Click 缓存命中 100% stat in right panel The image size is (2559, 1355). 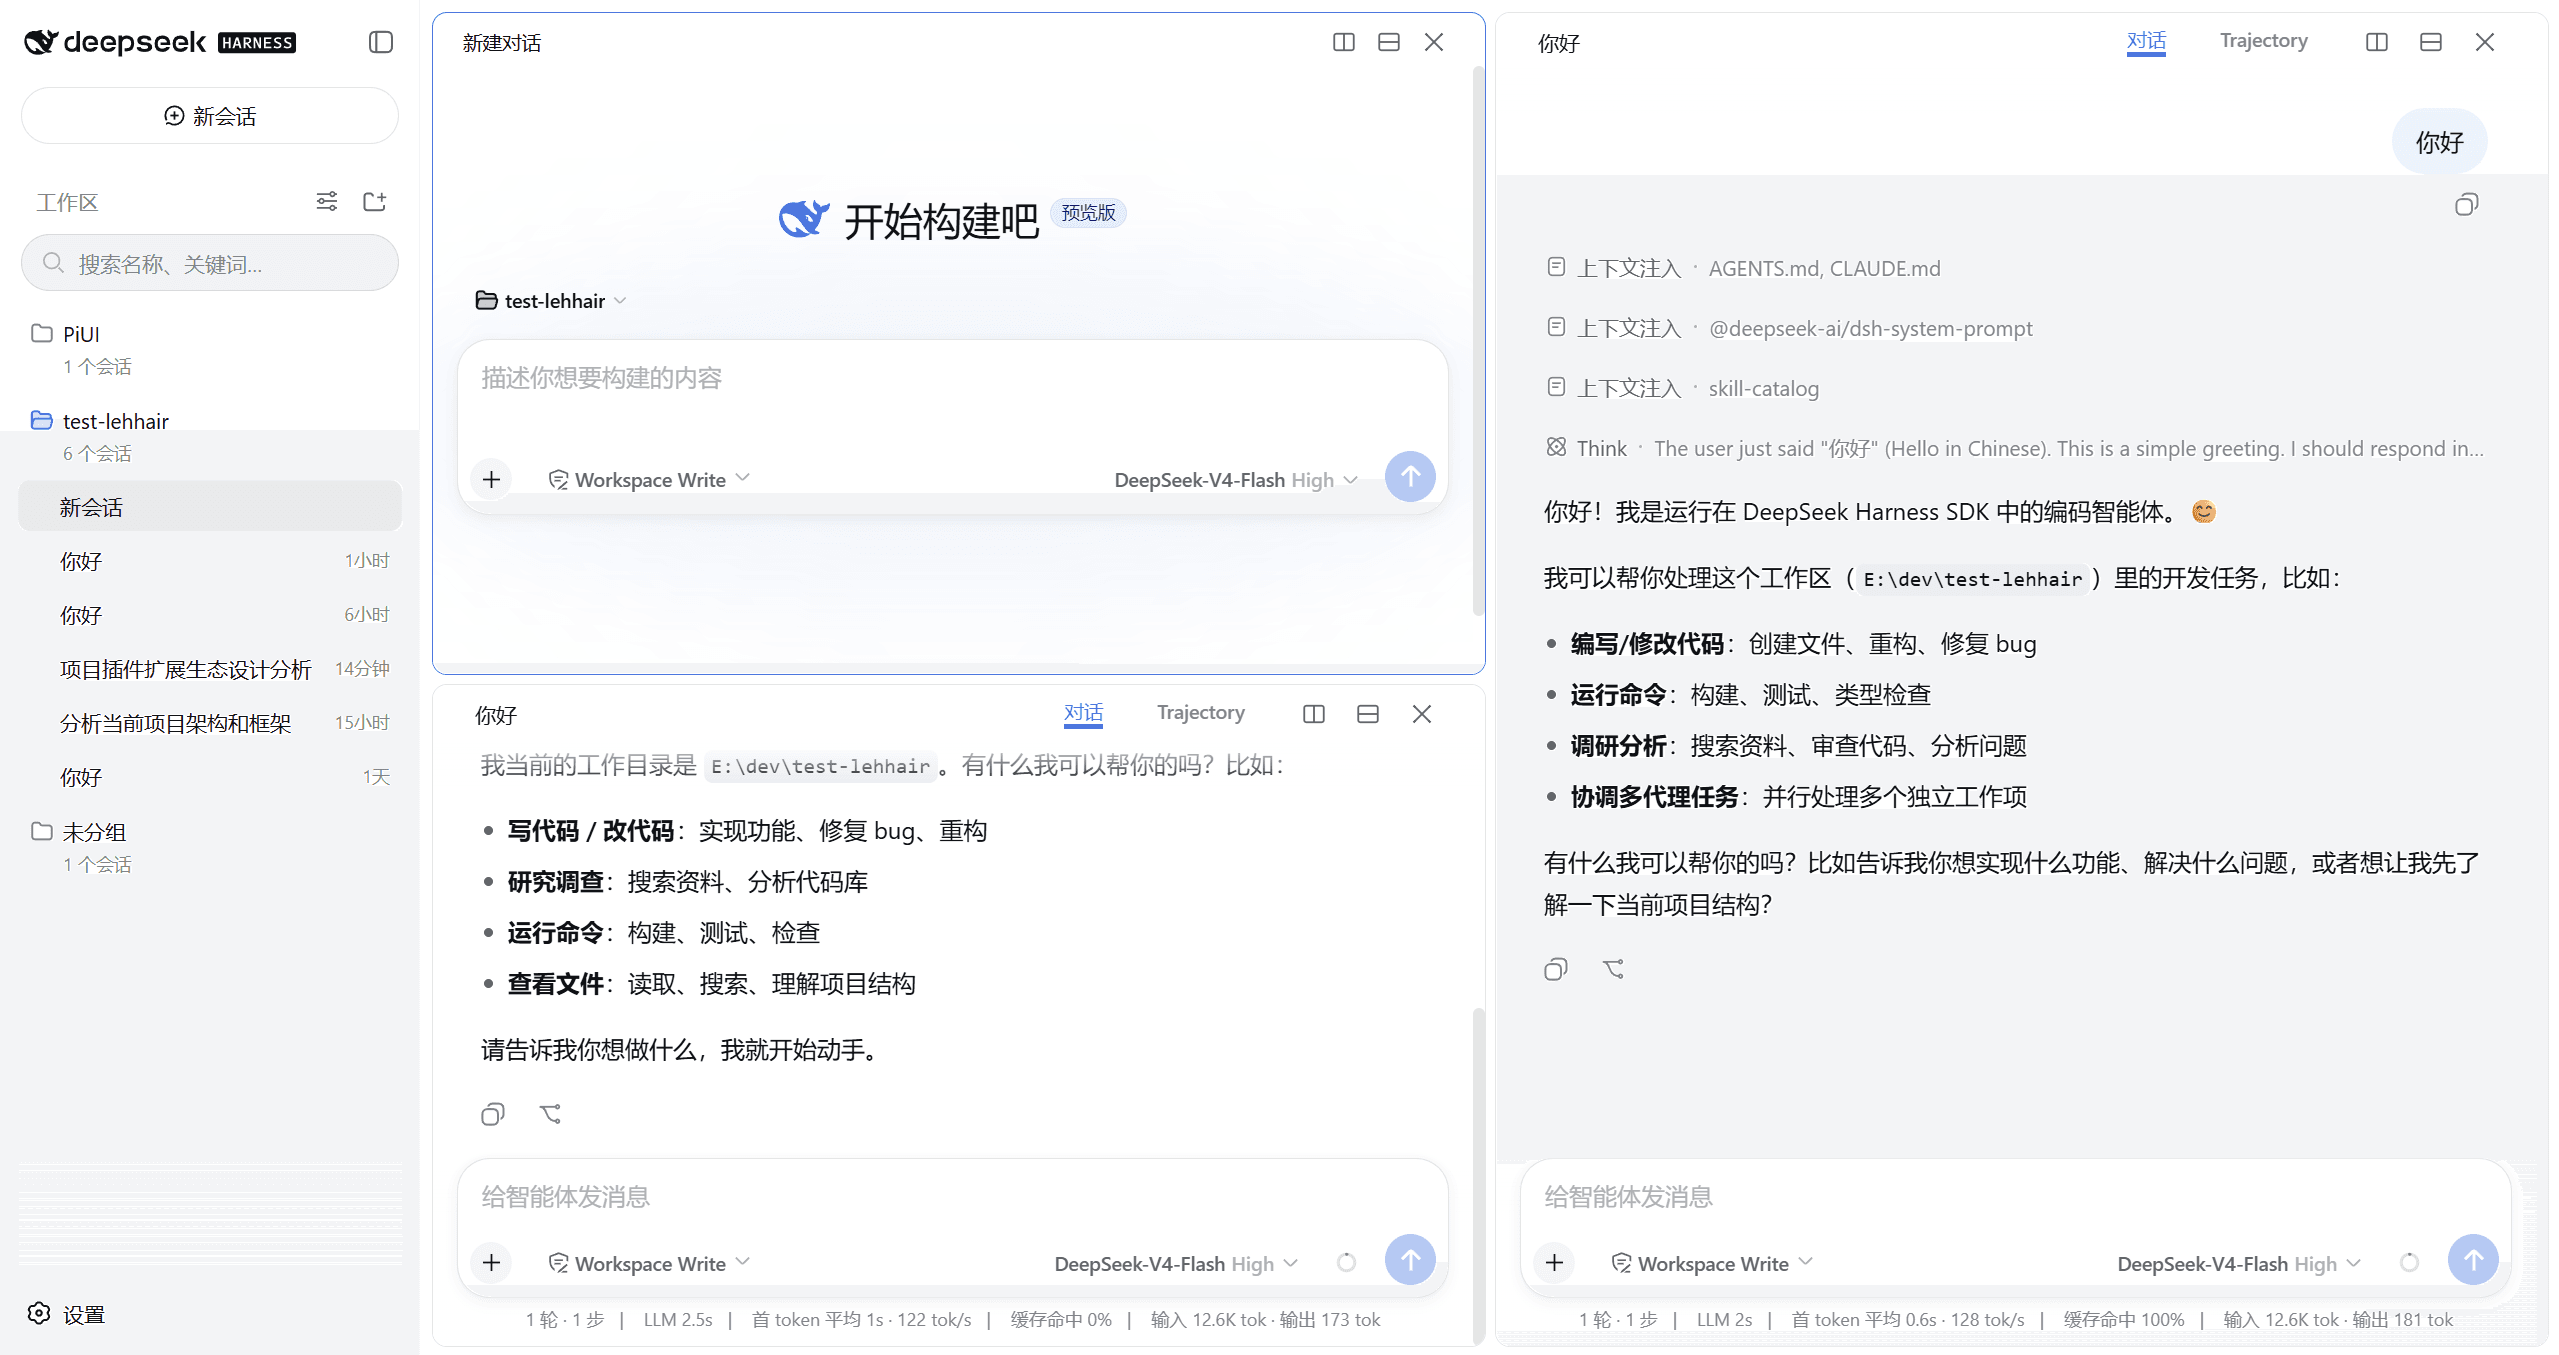(x=2123, y=1319)
